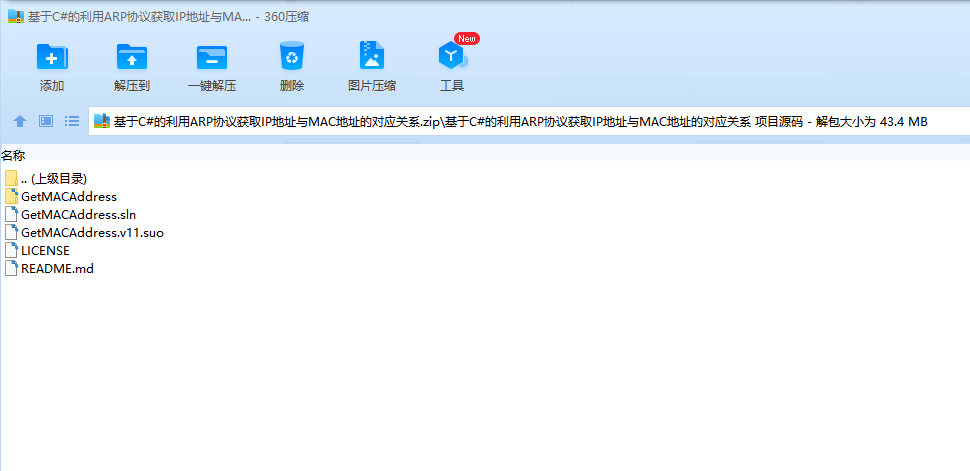This screenshot has width=970, height=471.
Task: Click the 360压缩 app icon in title bar
Action: 16,17
